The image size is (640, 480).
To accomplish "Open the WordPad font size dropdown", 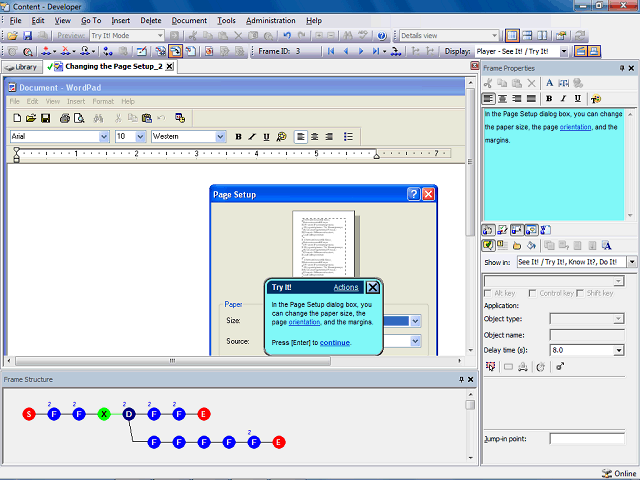I will 140,137.
